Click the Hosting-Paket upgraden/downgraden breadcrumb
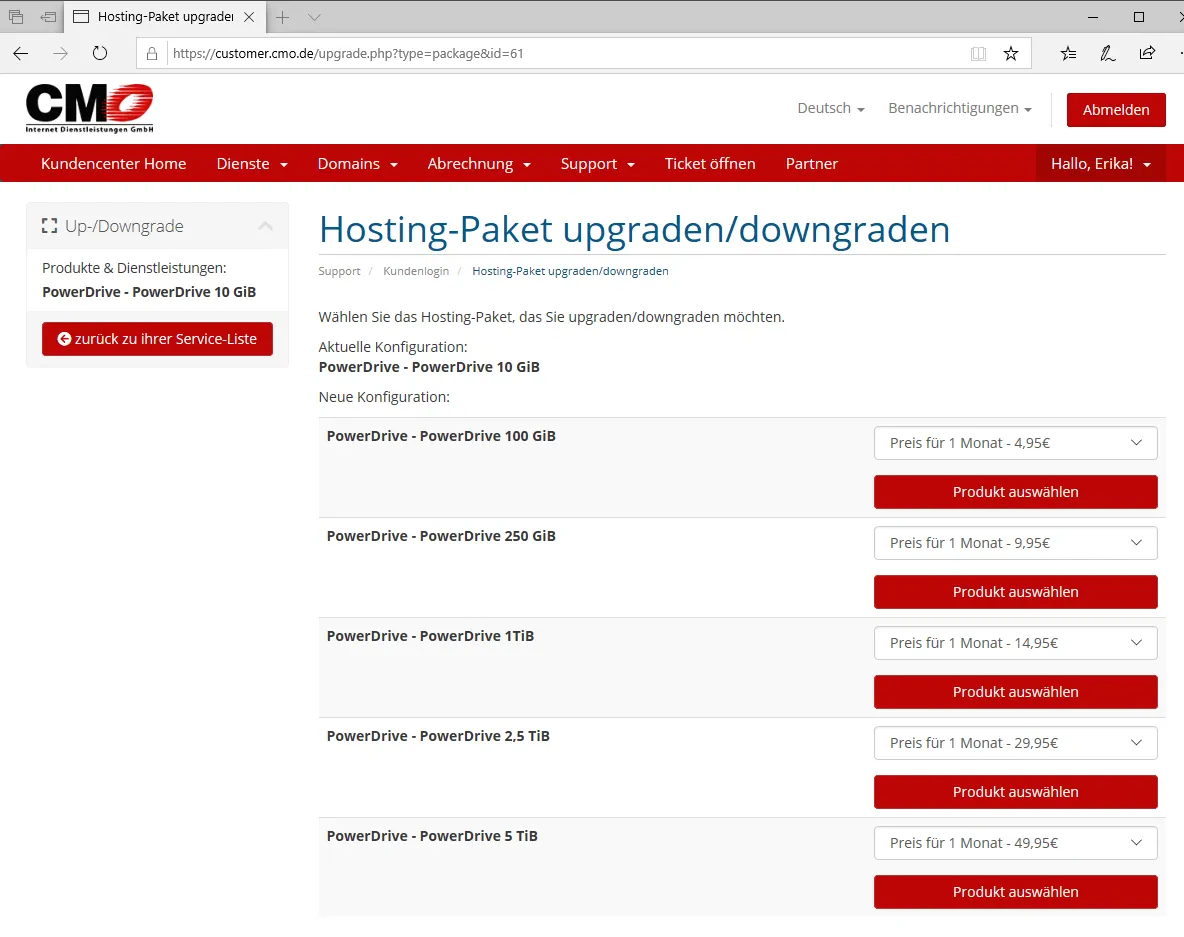 coord(570,271)
